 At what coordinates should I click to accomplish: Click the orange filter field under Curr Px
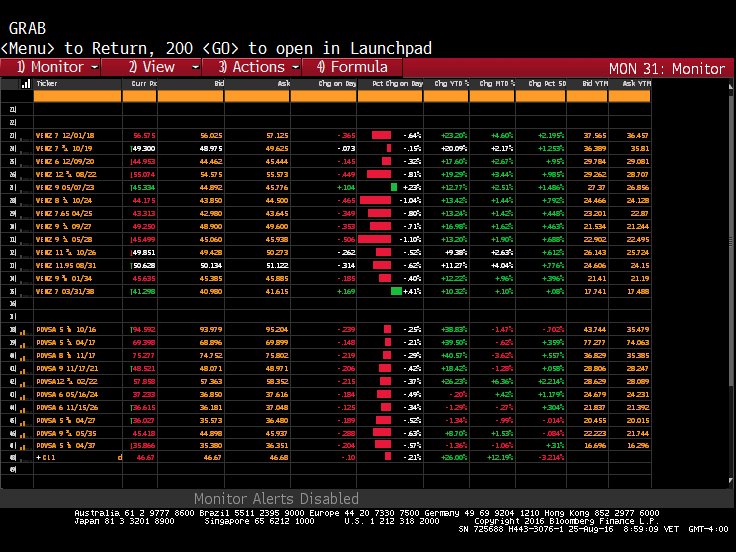click(139, 96)
